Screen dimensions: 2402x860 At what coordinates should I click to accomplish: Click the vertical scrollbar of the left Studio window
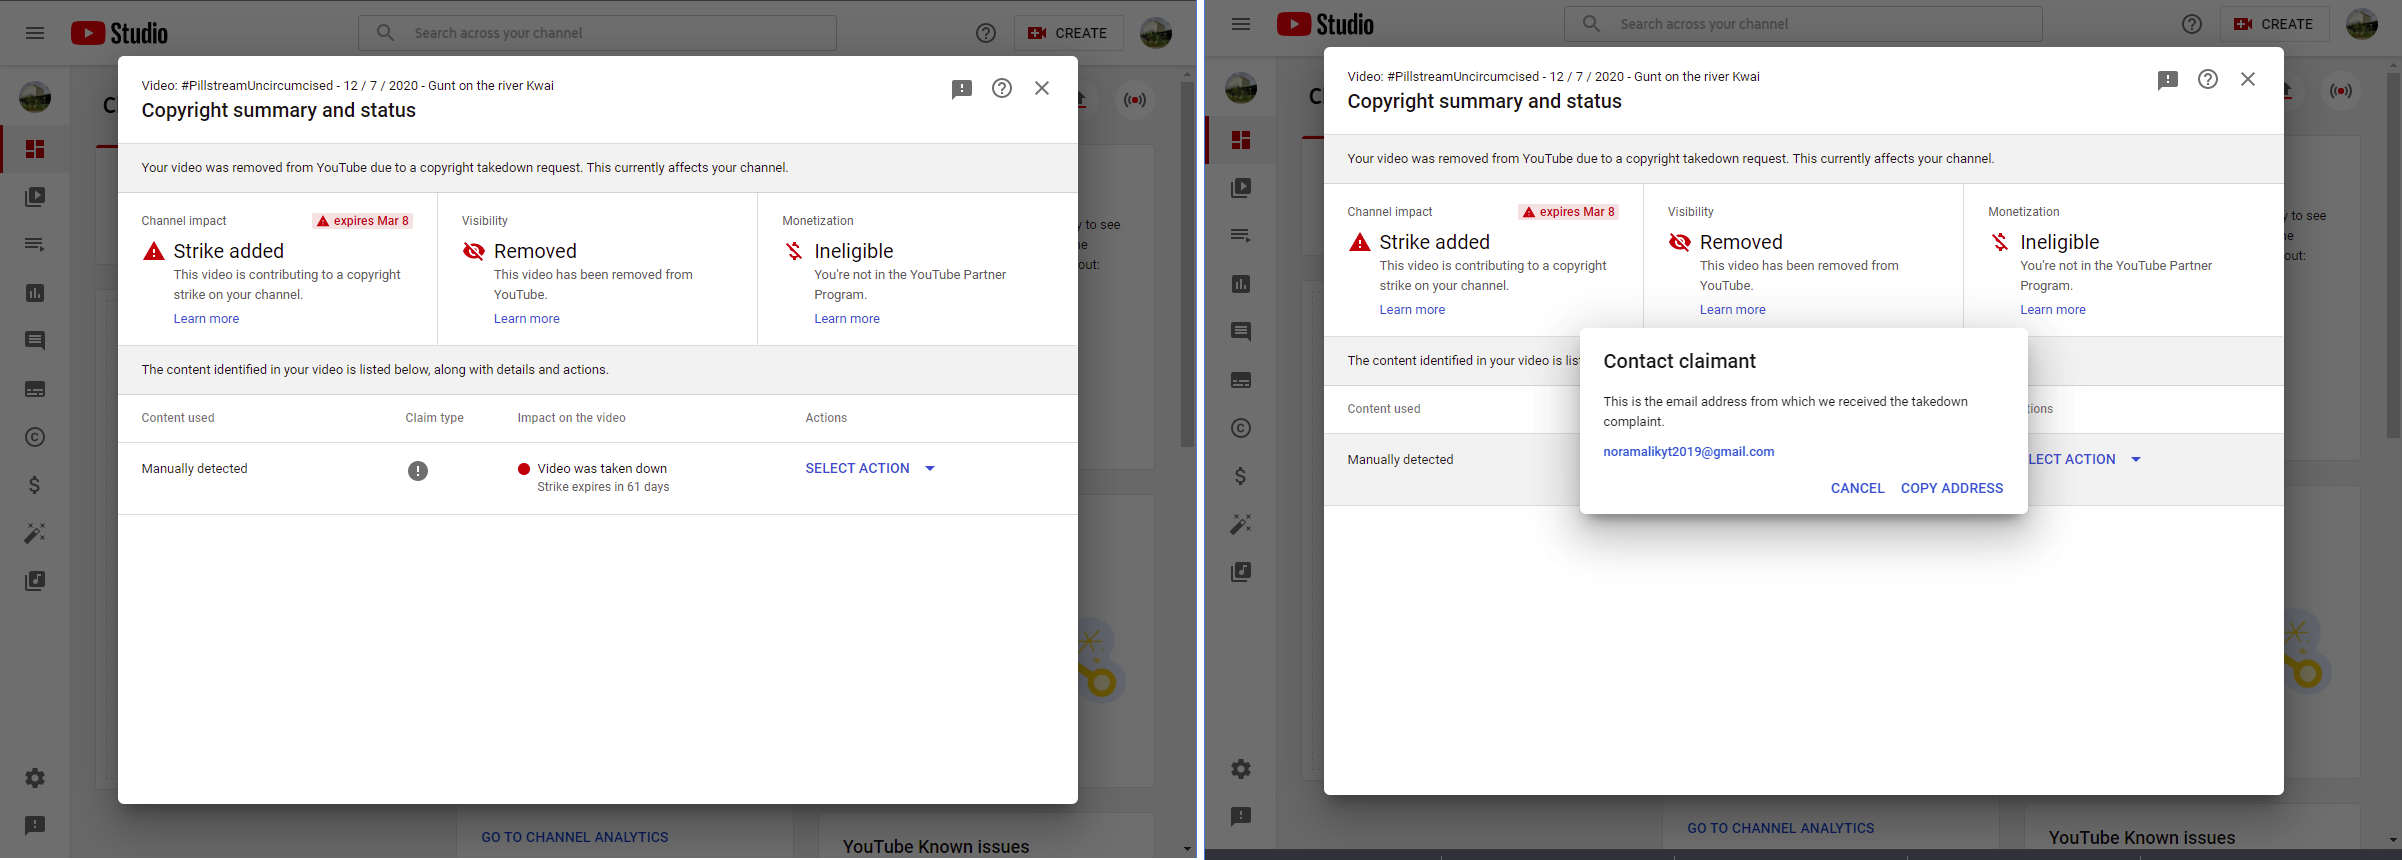click(x=1187, y=264)
